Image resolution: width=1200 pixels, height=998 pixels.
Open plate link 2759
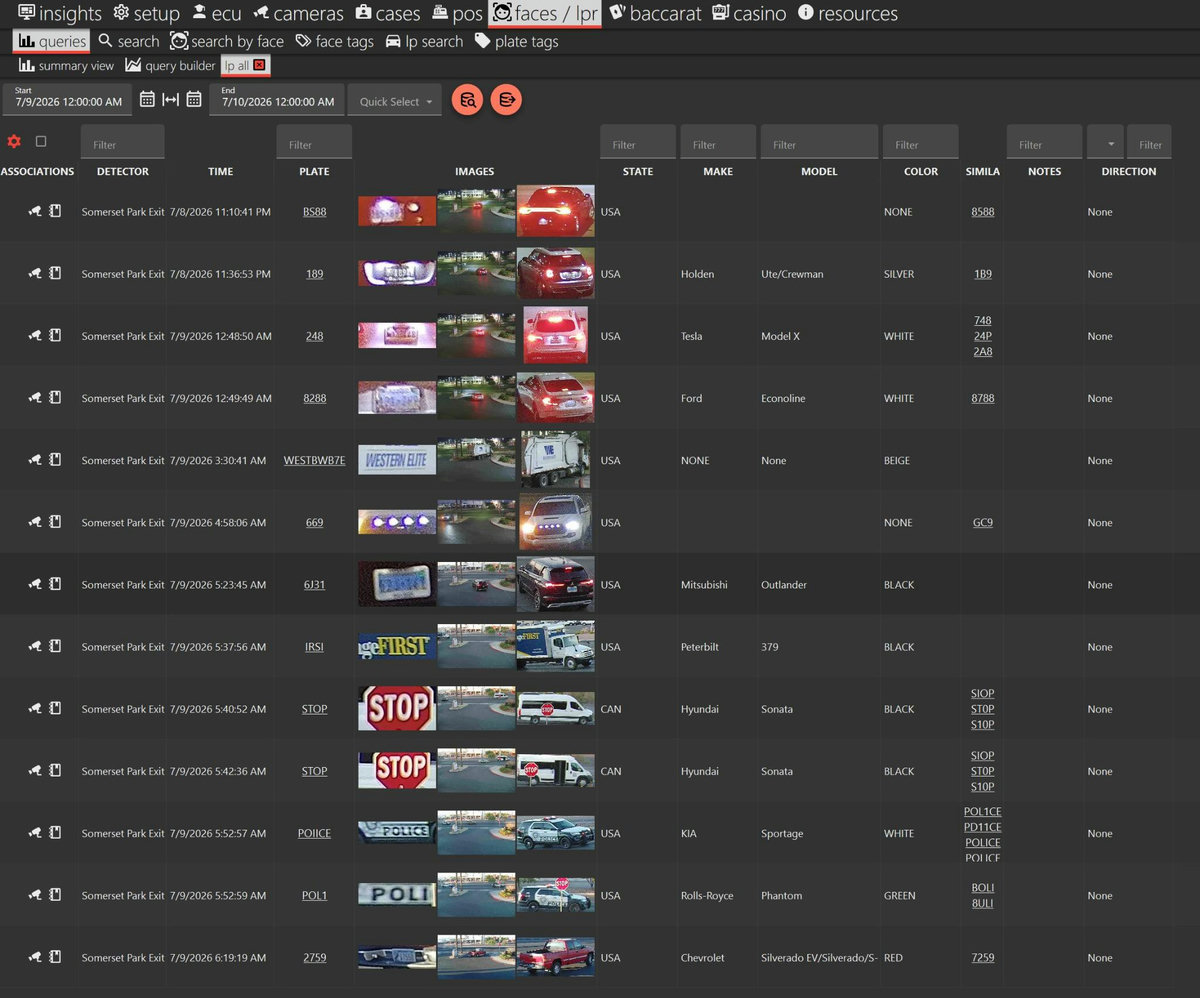point(314,958)
